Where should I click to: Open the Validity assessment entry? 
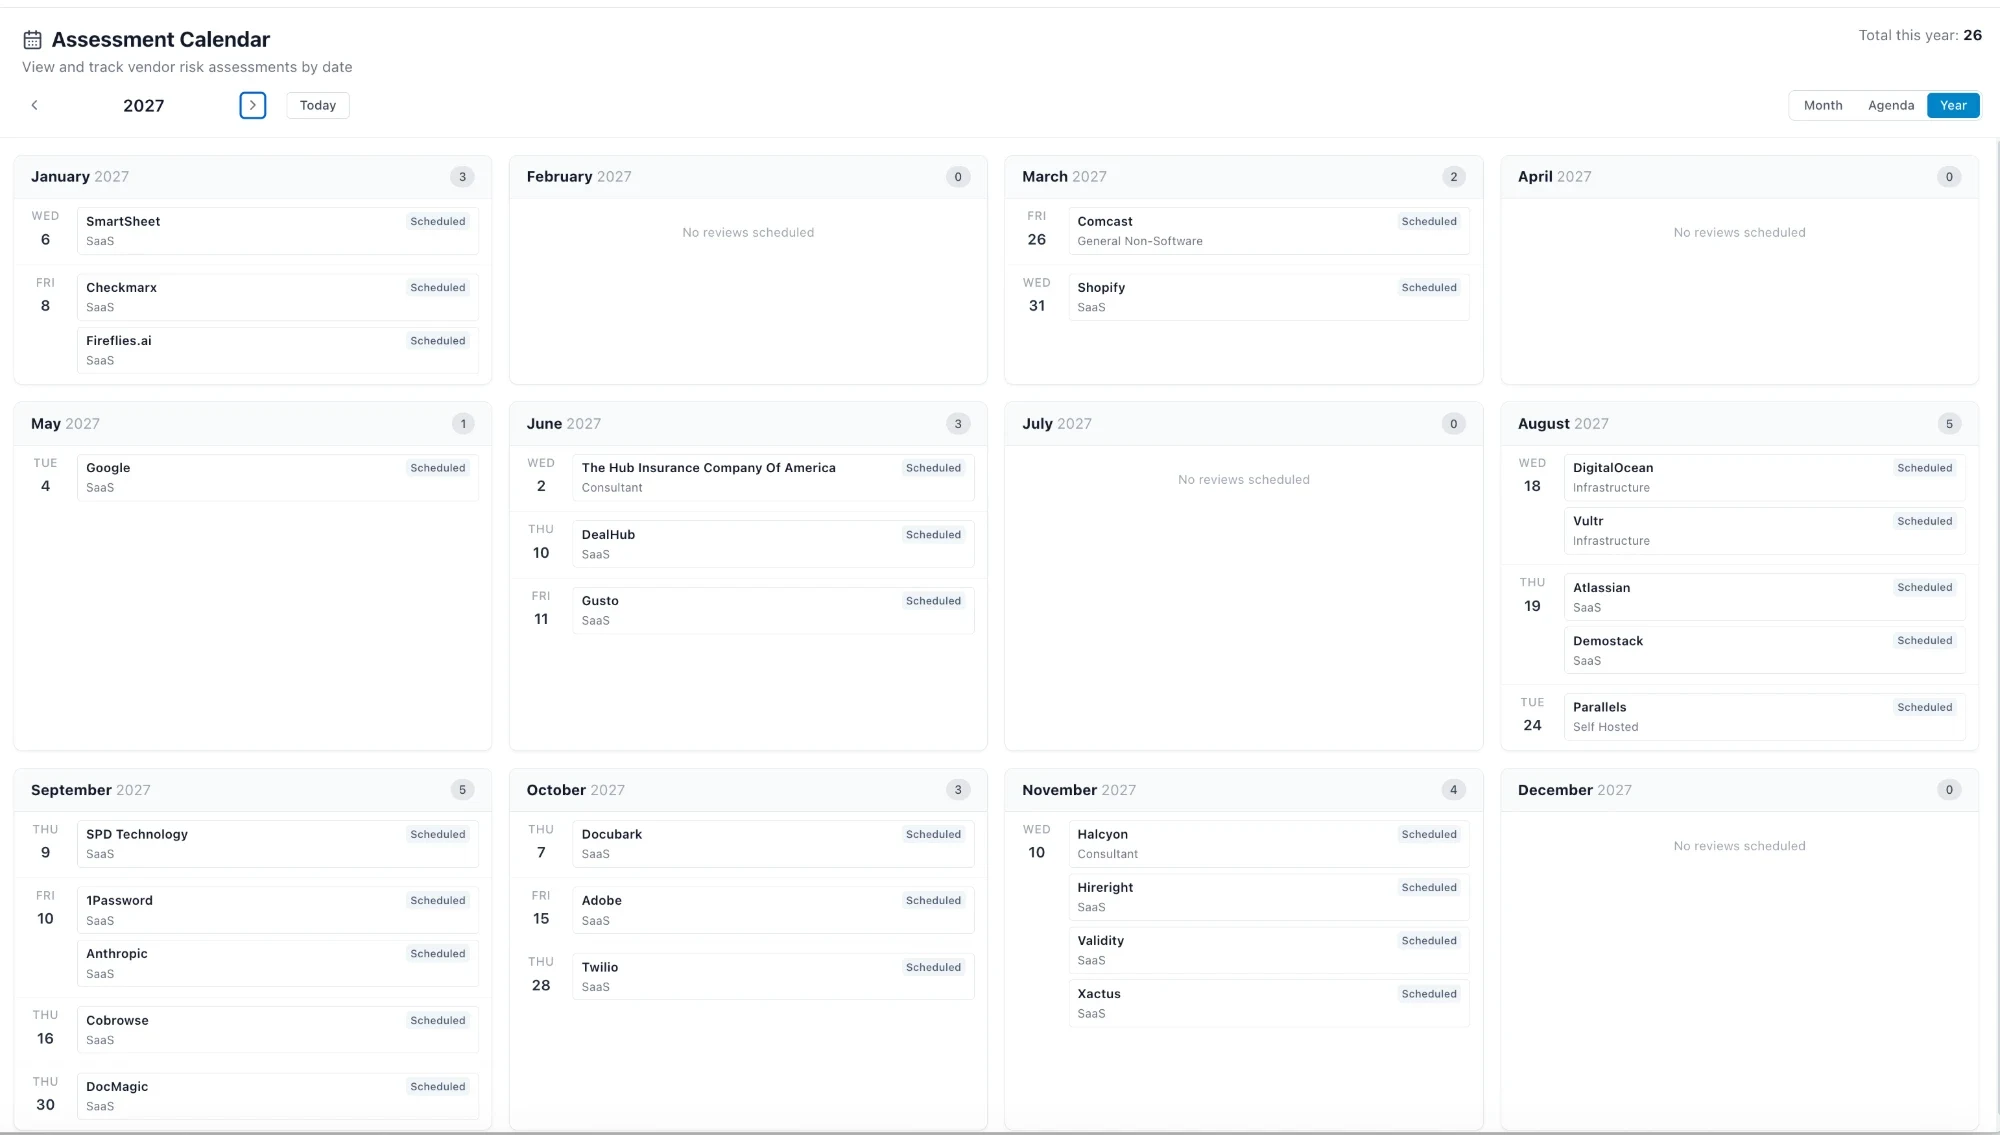point(1269,950)
